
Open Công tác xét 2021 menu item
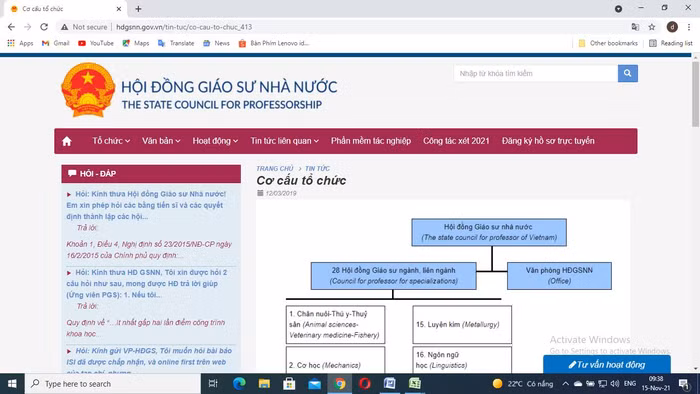click(456, 141)
